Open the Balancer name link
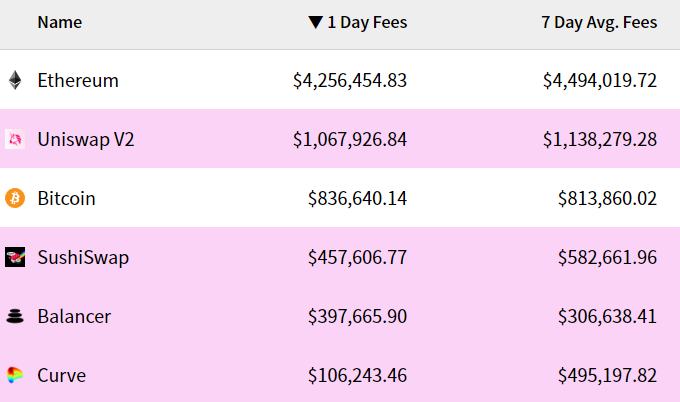Image resolution: width=680 pixels, height=402 pixels. [x=74, y=316]
